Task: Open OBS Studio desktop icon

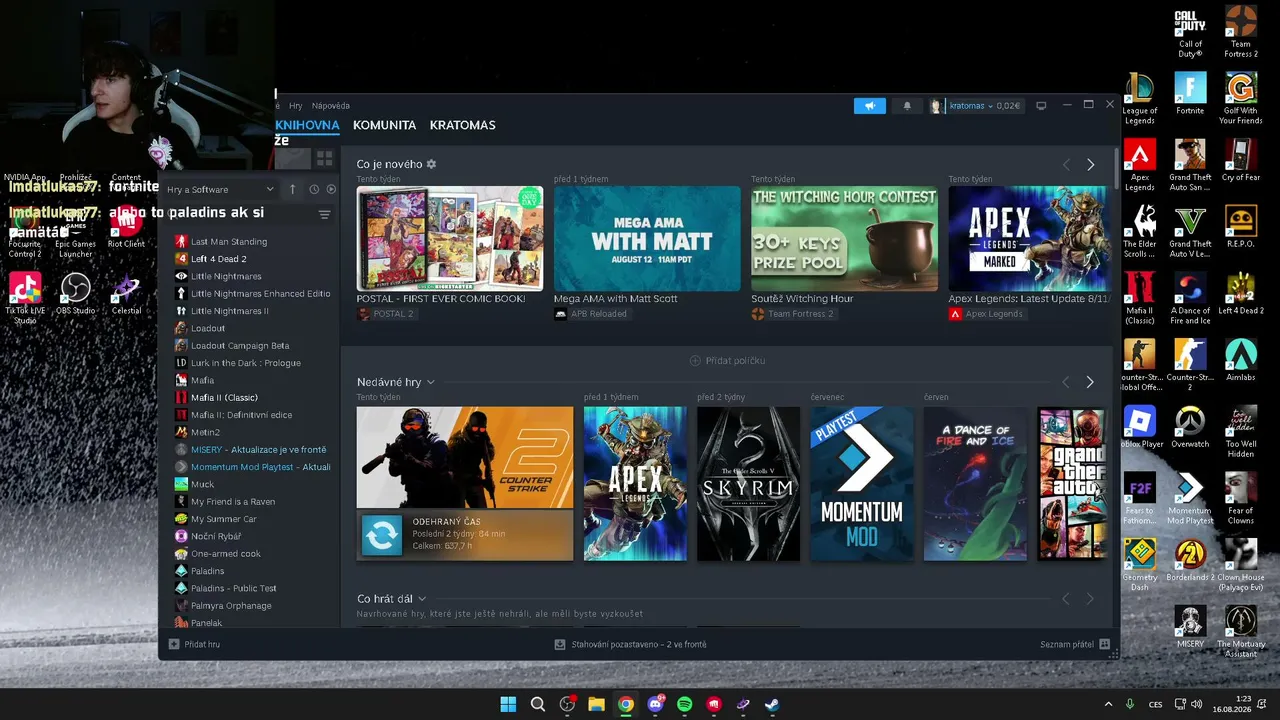Action: (x=76, y=294)
